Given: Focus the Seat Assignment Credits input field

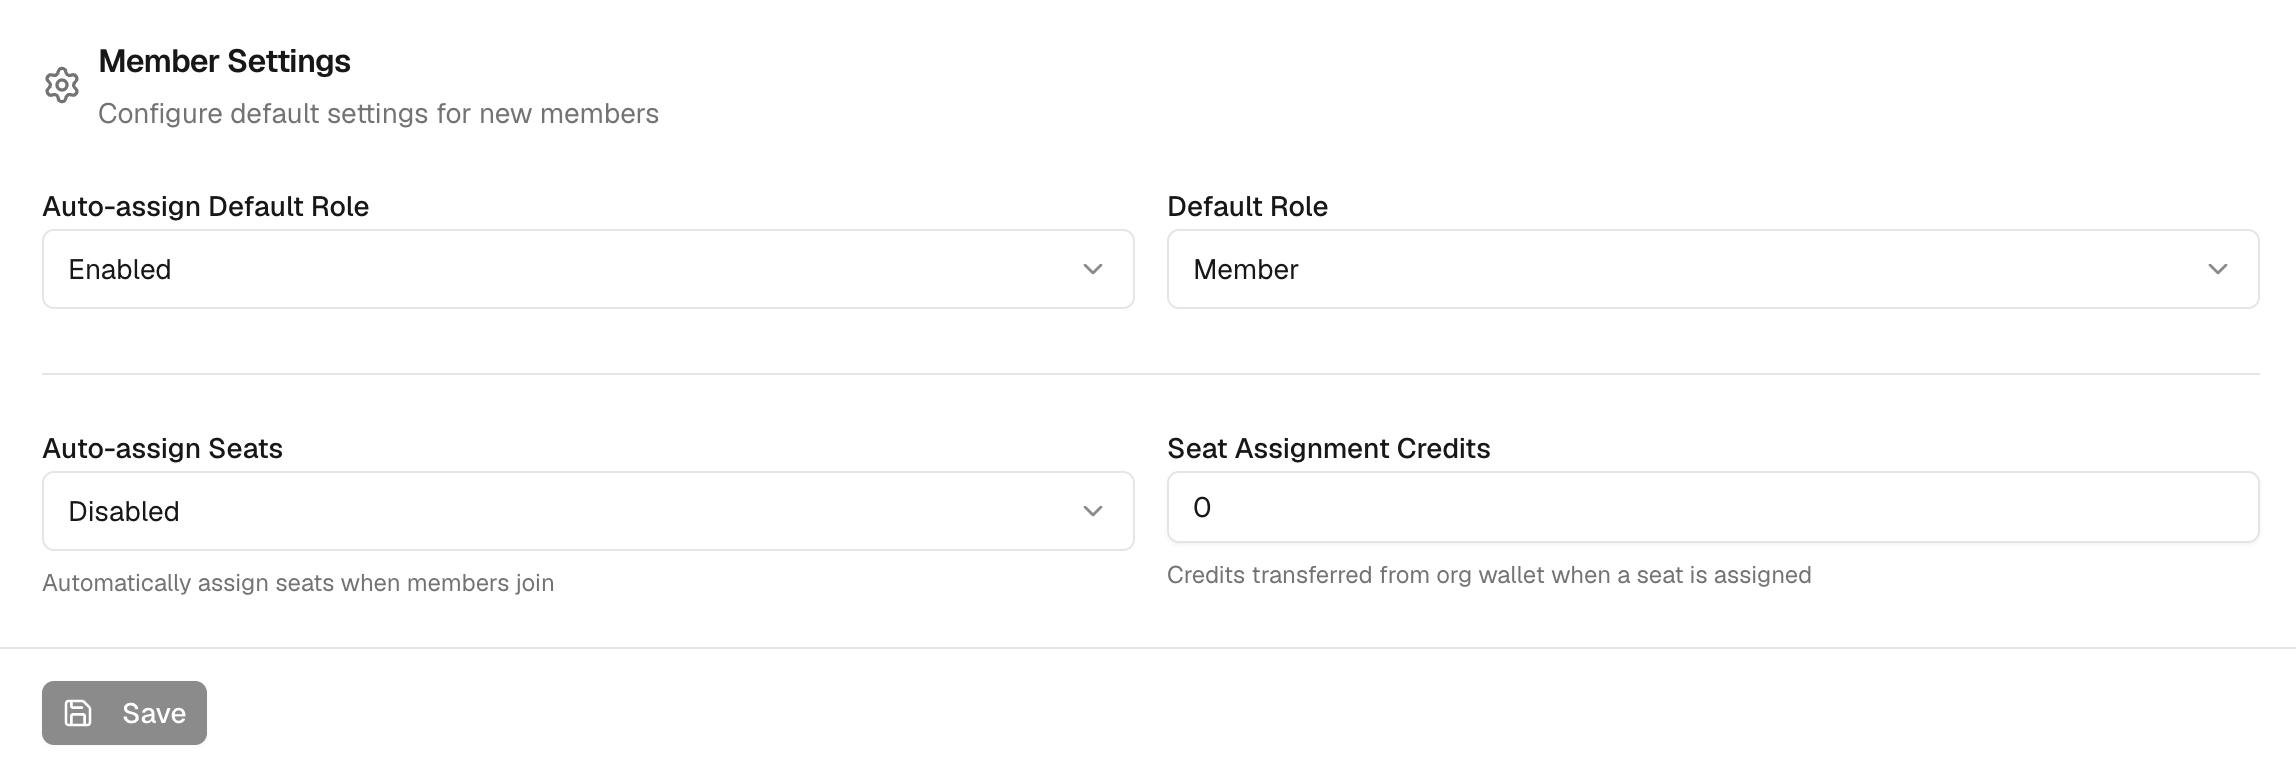Looking at the screenshot, I should tap(1712, 507).
